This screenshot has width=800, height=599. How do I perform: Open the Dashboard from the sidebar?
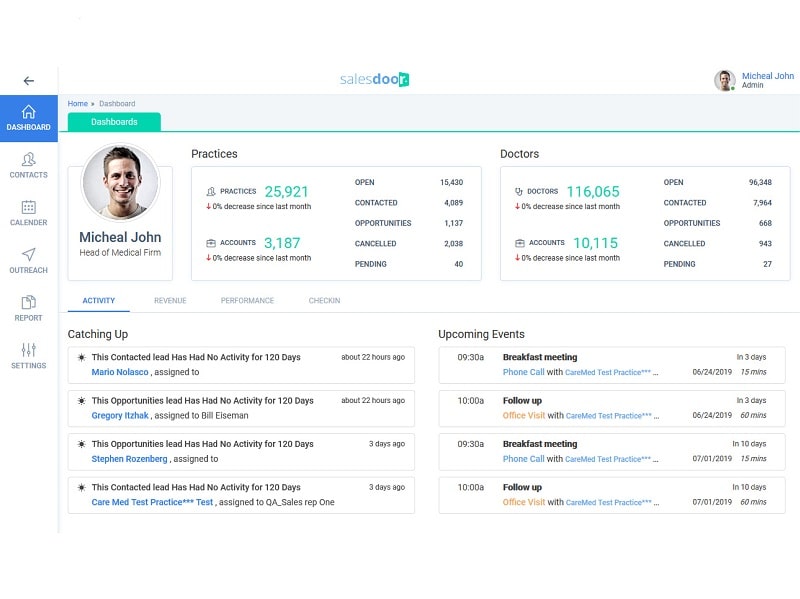tap(29, 116)
